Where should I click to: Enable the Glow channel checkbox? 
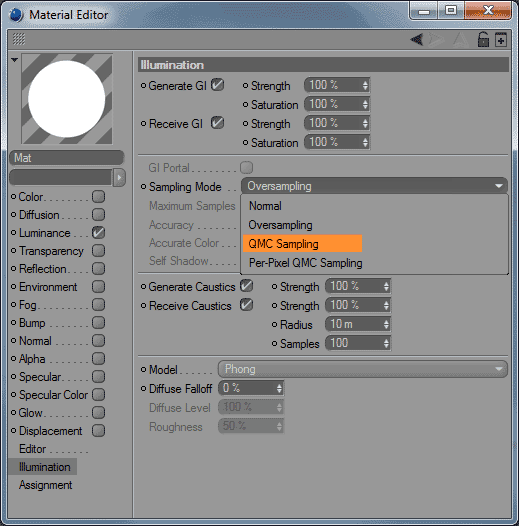pos(98,413)
